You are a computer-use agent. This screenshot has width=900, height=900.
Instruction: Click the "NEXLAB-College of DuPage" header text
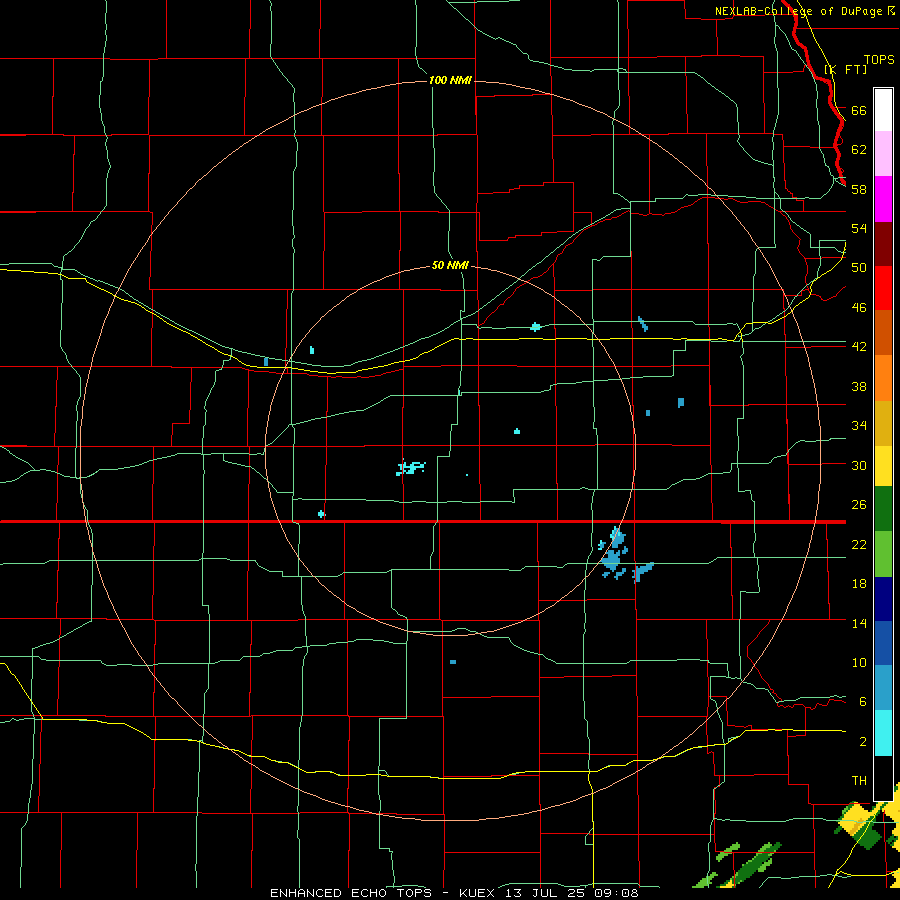coord(799,11)
